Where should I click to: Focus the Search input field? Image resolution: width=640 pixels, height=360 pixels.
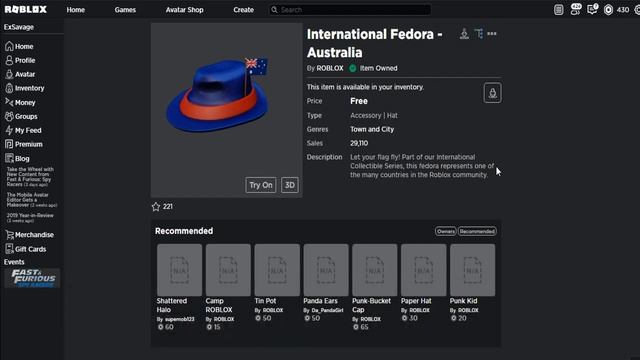[350, 10]
